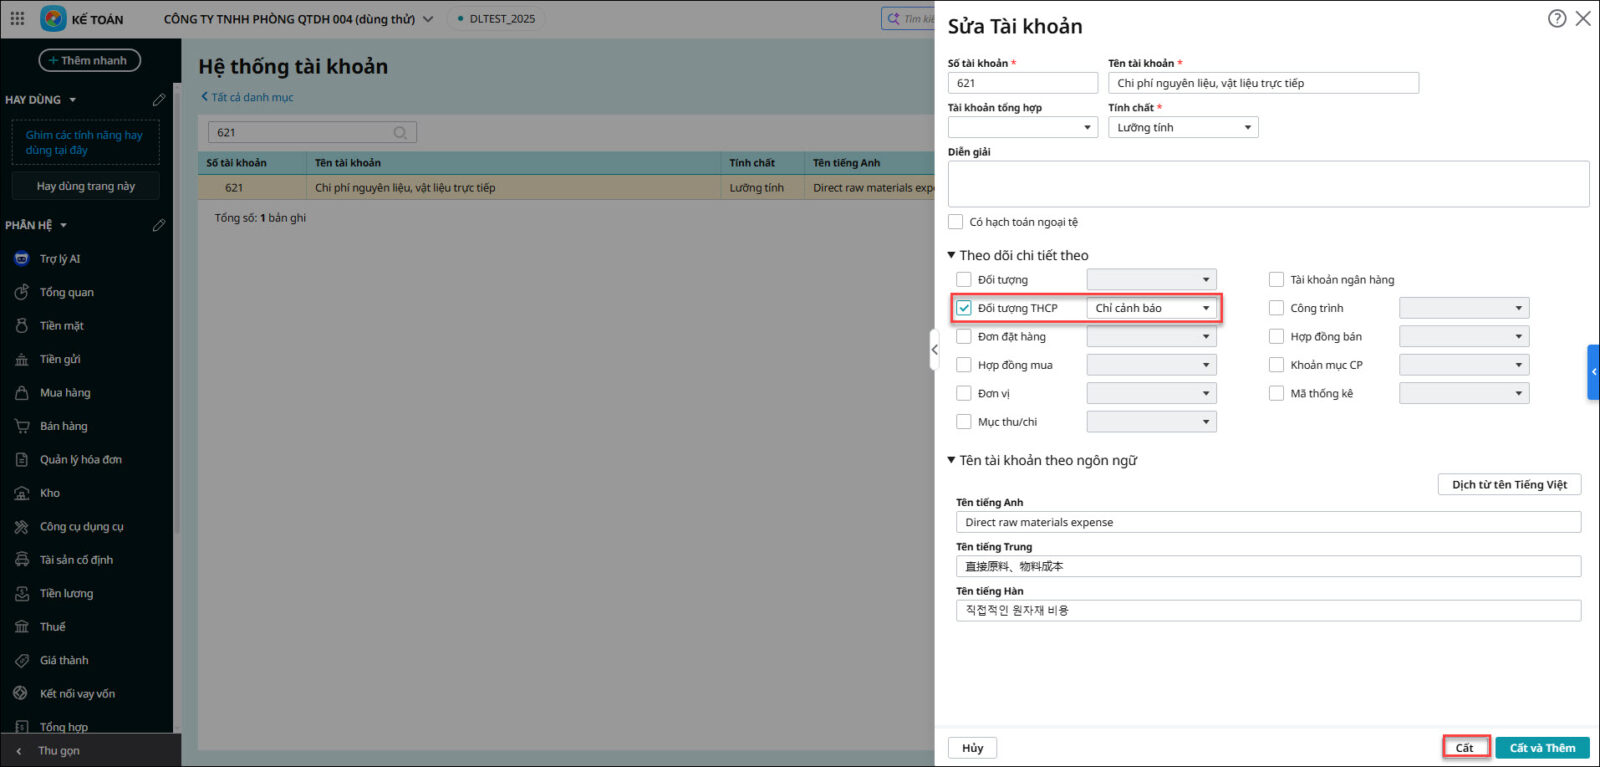Enable Có hạch toán ngoại tệ checkbox
The height and width of the screenshot is (767, 1600).
956,222
